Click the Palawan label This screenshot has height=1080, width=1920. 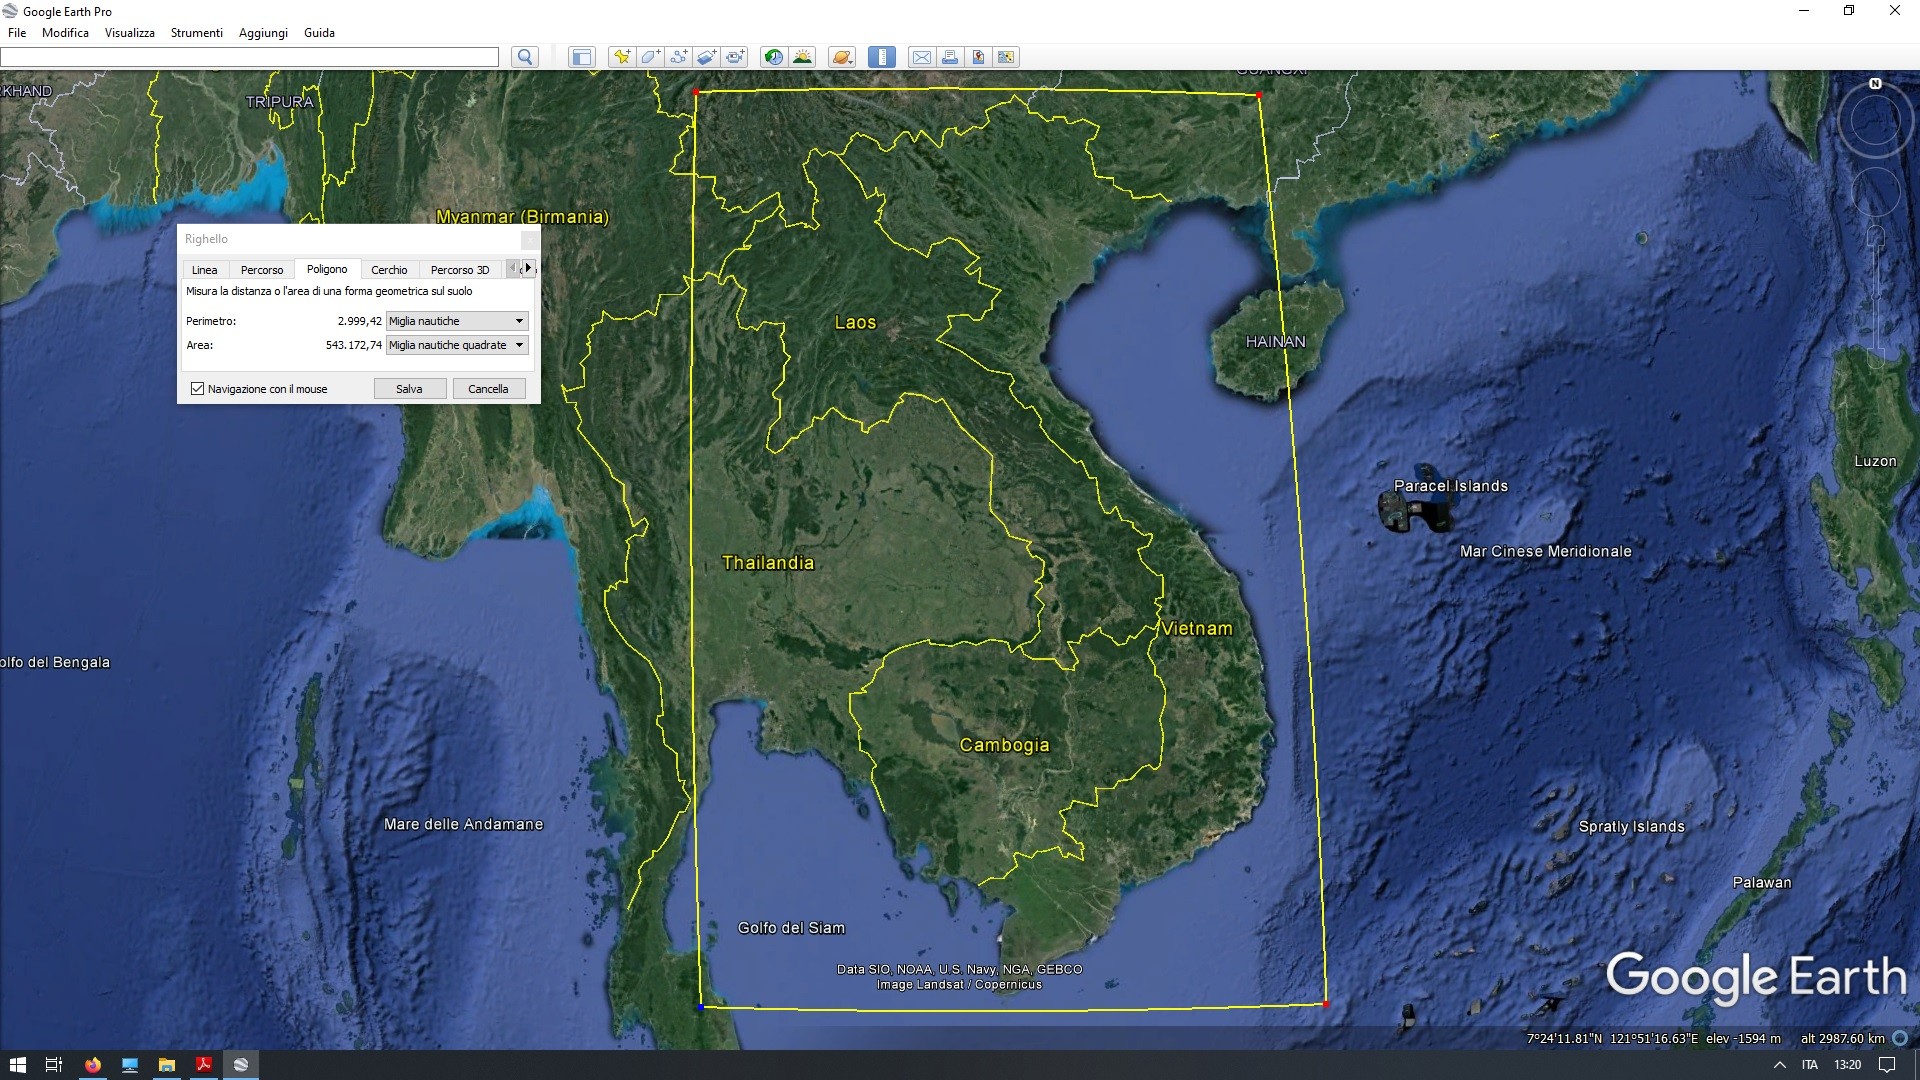pos(1761,882)
